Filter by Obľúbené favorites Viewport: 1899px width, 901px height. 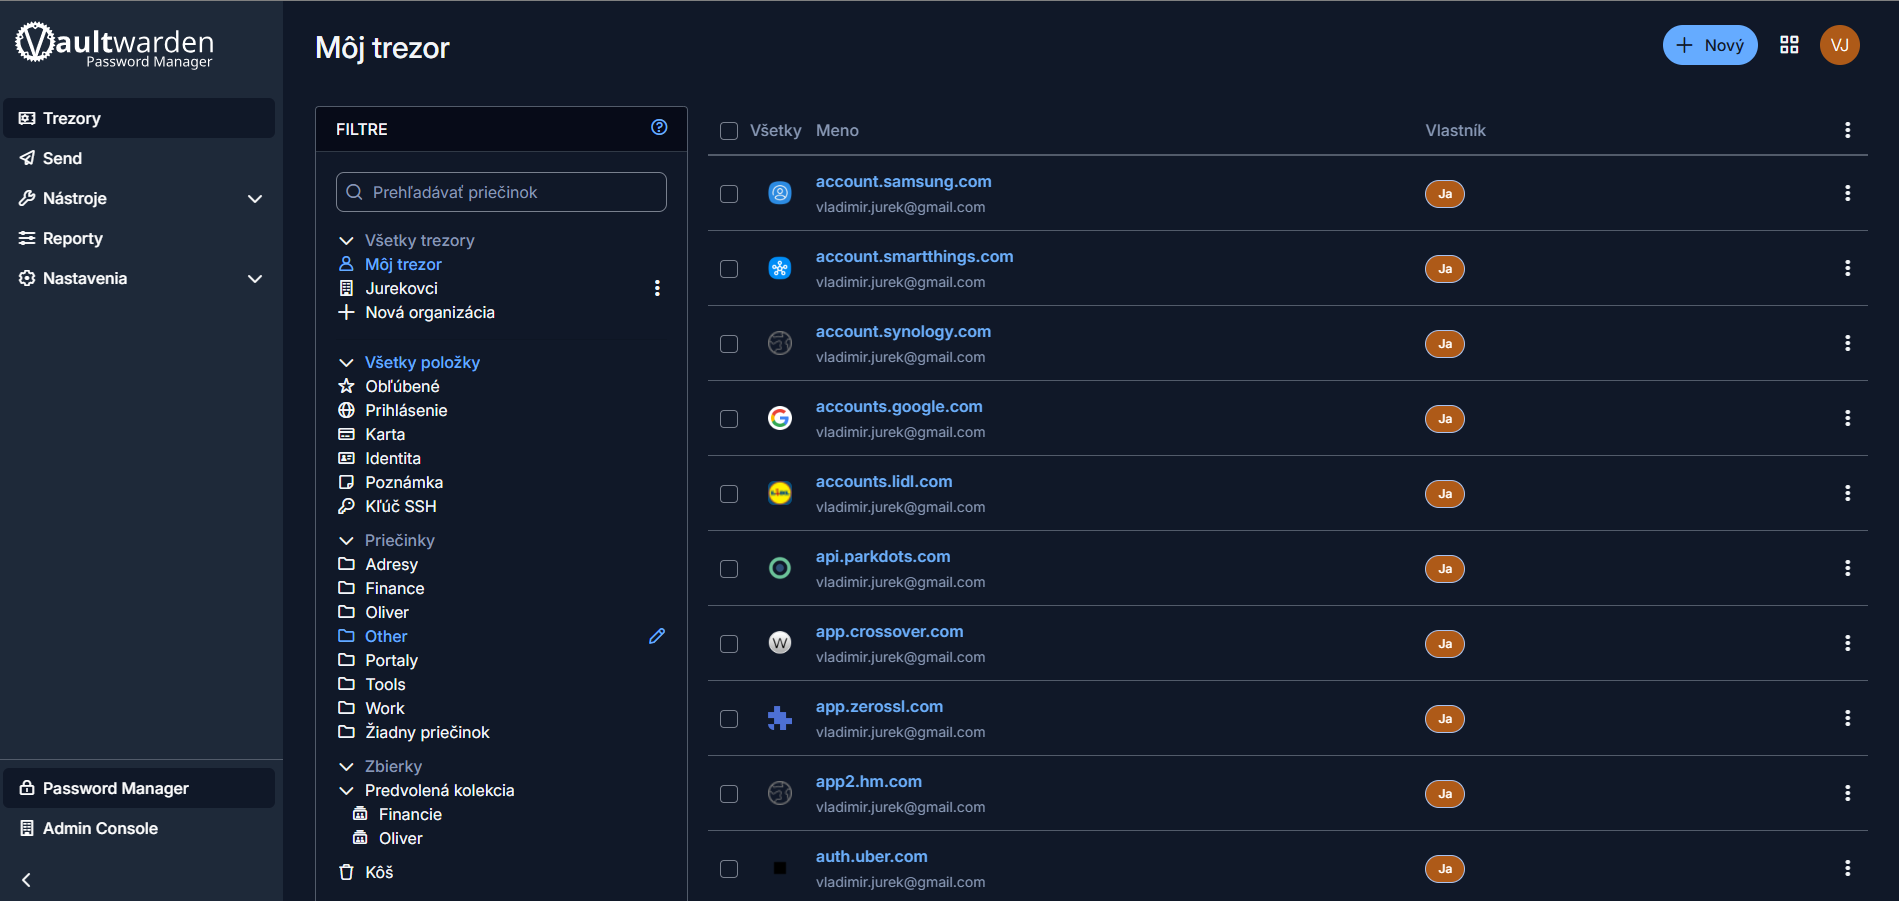(402, 386)
